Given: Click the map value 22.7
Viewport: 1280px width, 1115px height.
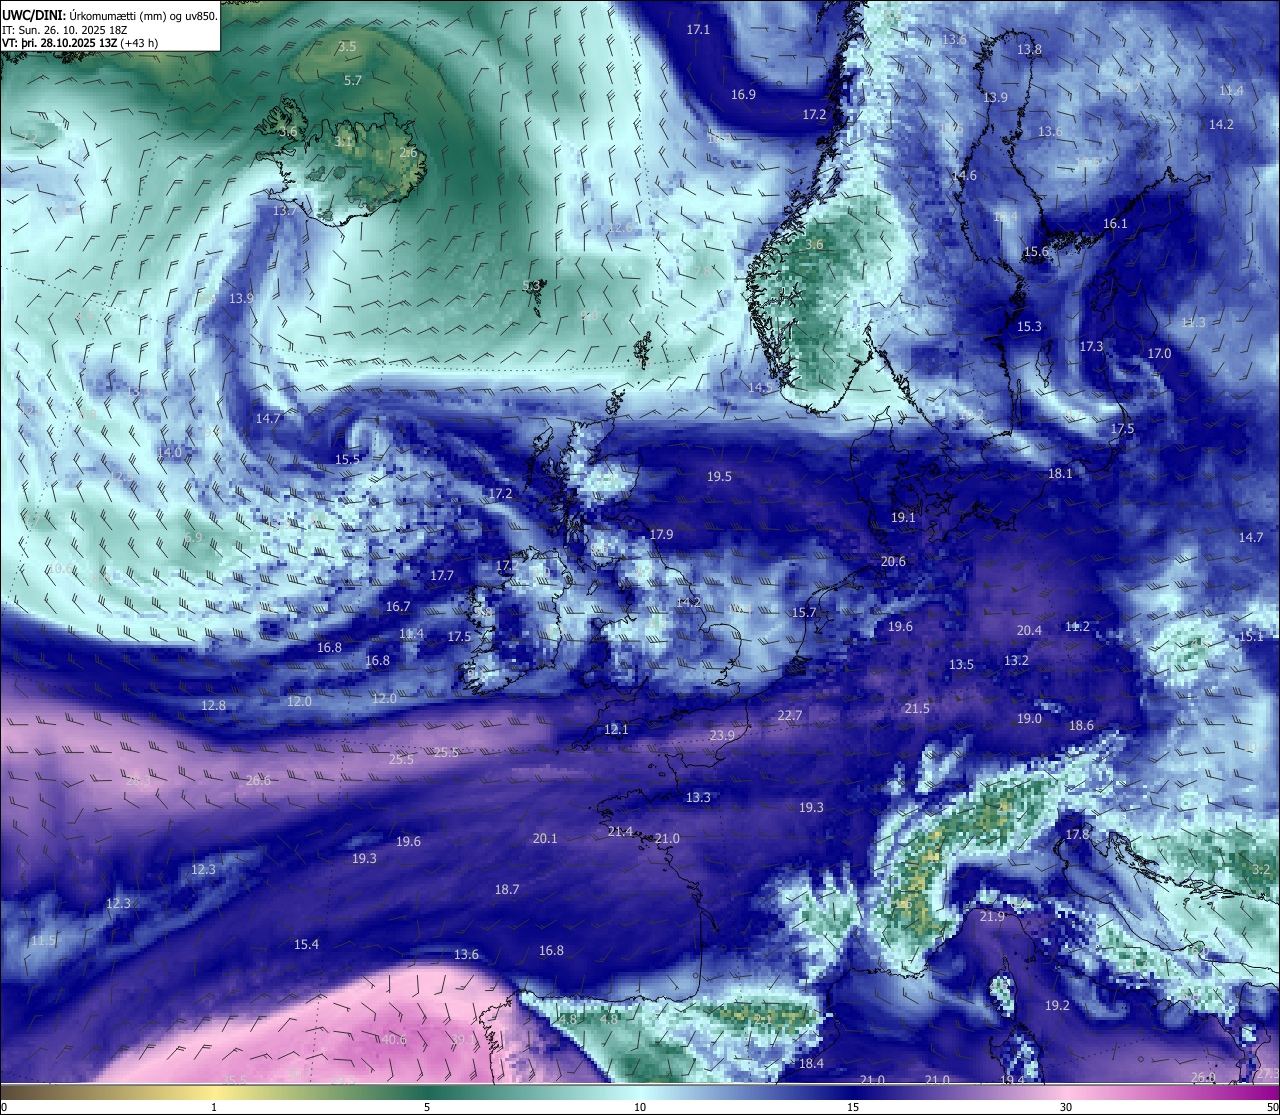Looking at the screenshot, I should (x=790, y=715).
